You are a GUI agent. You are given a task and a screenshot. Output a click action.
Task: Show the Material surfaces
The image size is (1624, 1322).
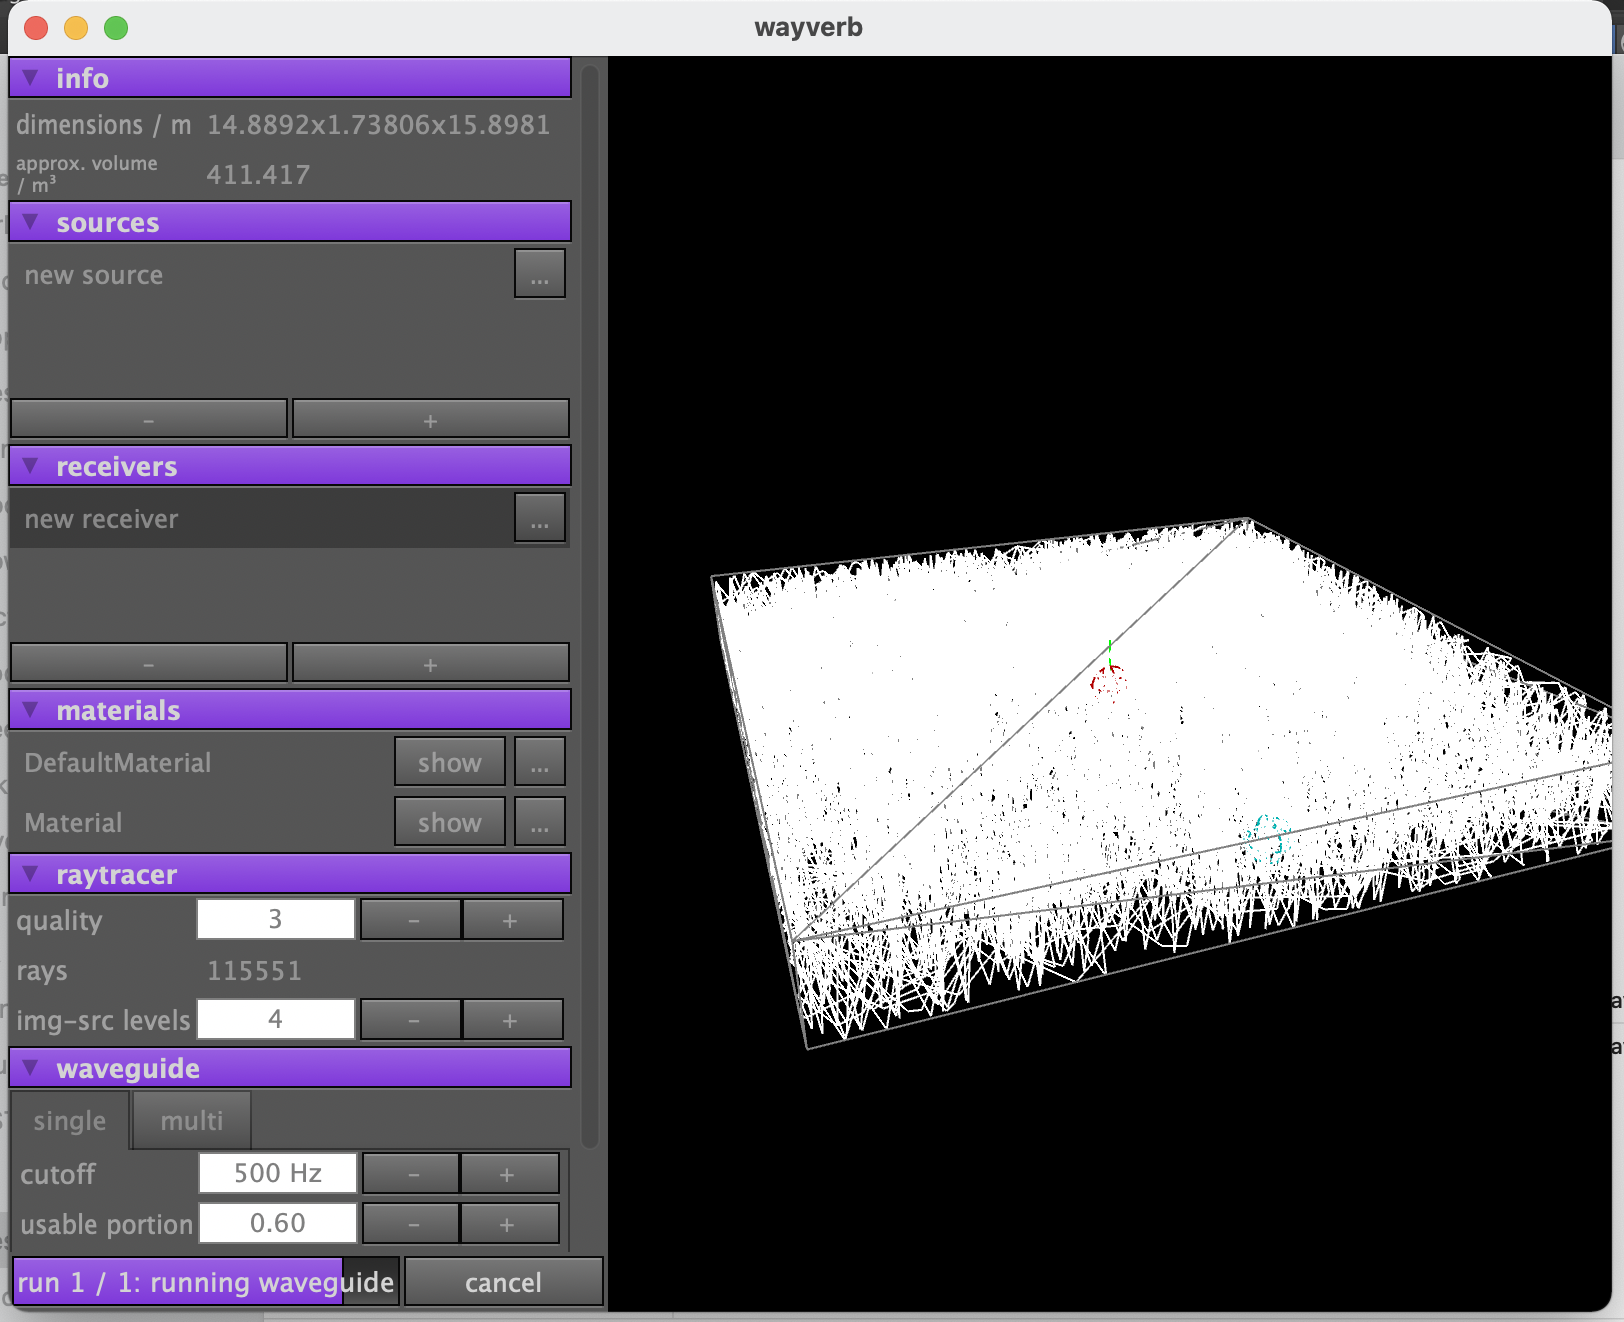(x=449, y=822)
